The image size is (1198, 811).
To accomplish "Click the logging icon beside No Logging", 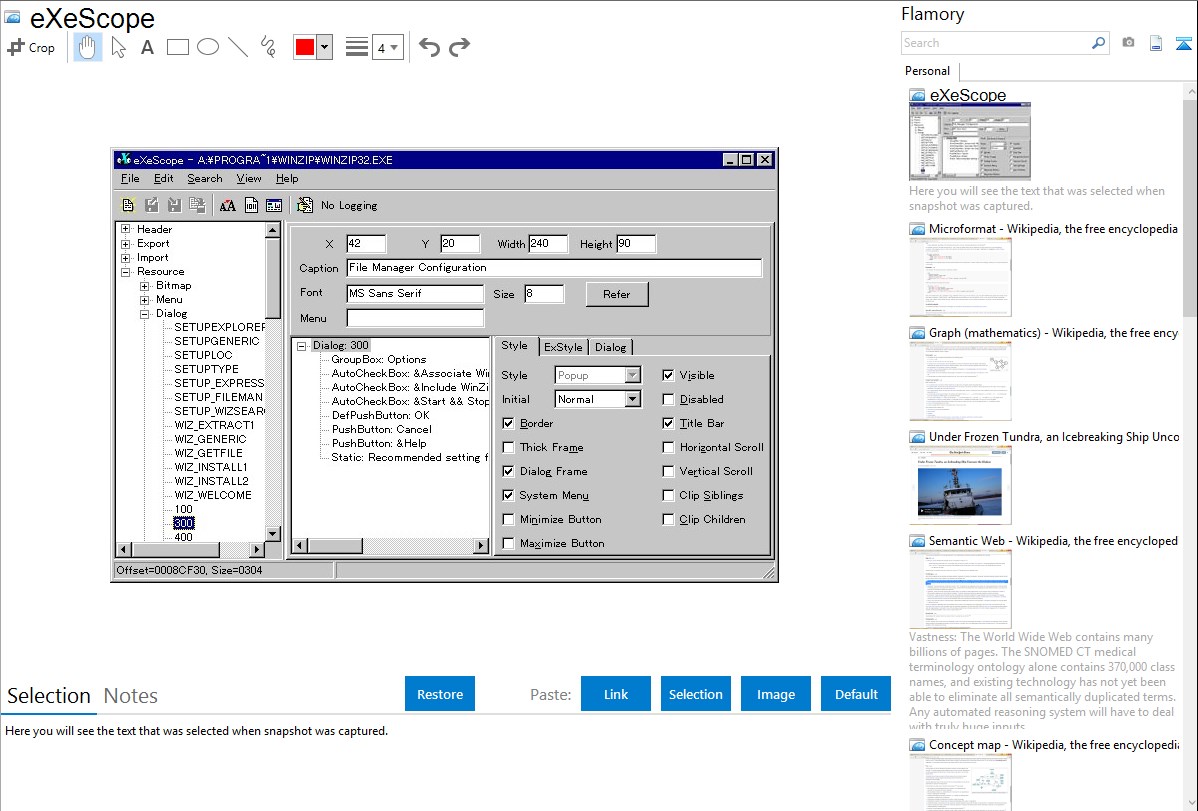I will point(305,205).
